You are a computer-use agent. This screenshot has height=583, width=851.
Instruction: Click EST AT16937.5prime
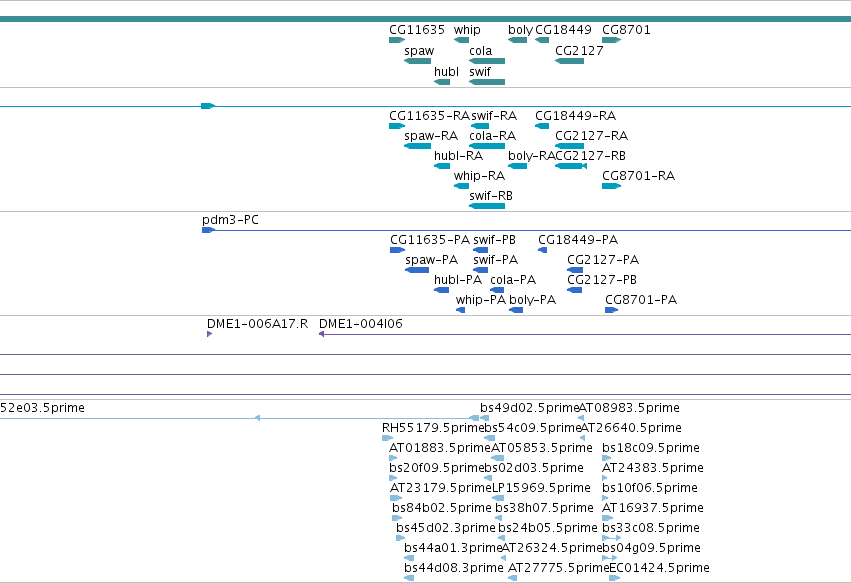607,518
